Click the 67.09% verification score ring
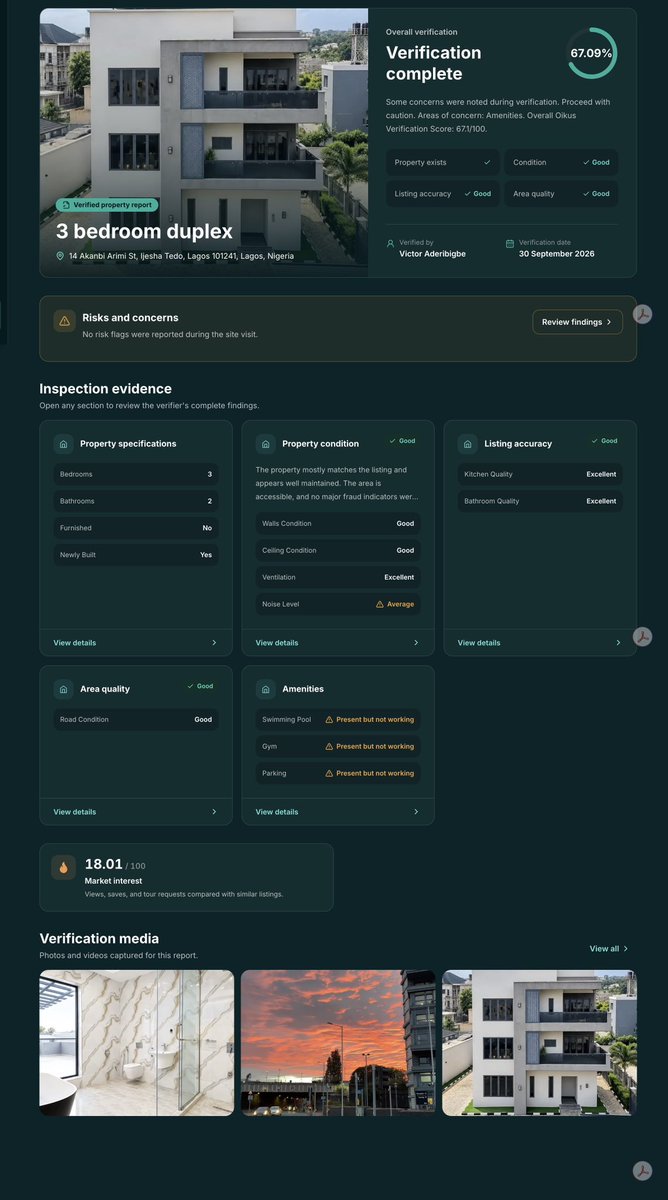 (x=591, y=53)
